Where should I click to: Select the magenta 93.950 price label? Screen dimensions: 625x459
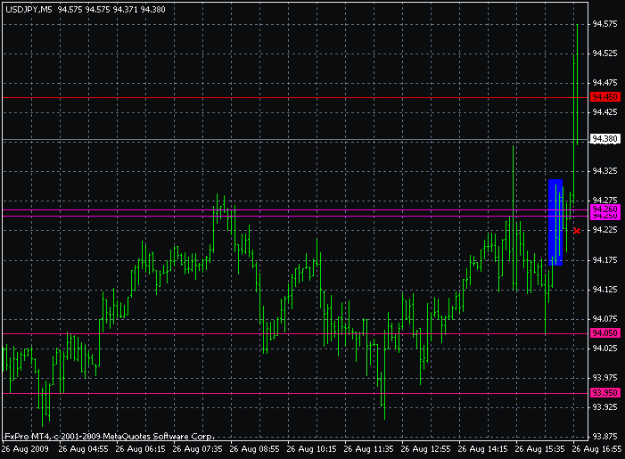point(605,392)
